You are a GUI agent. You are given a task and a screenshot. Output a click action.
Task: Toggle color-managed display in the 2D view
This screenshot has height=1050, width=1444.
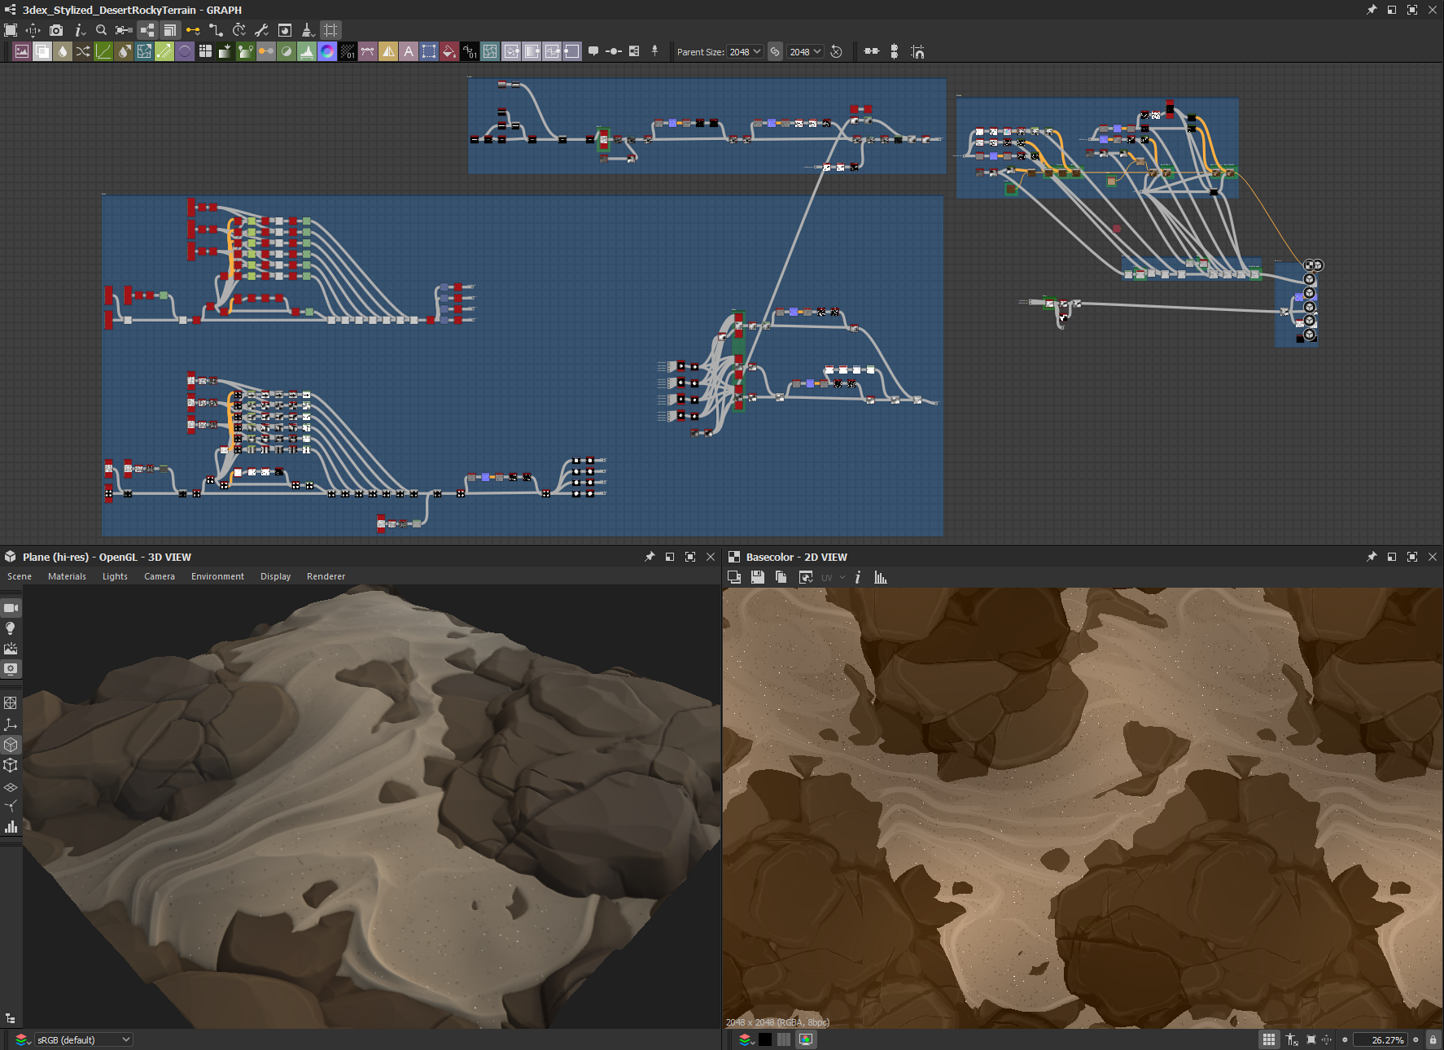(x=806, y=1040)
